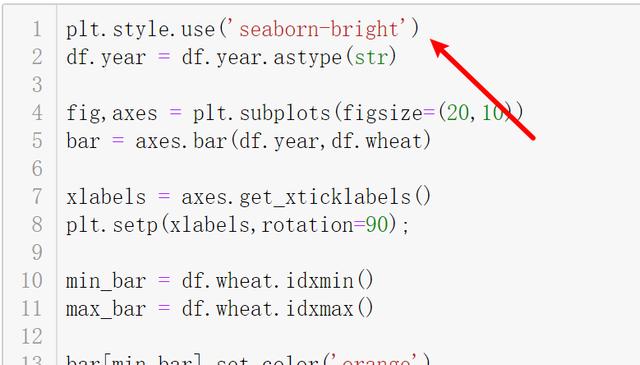Click the plt.setp function name
Viewport: 640px width, 365px height.
(112, 225)
